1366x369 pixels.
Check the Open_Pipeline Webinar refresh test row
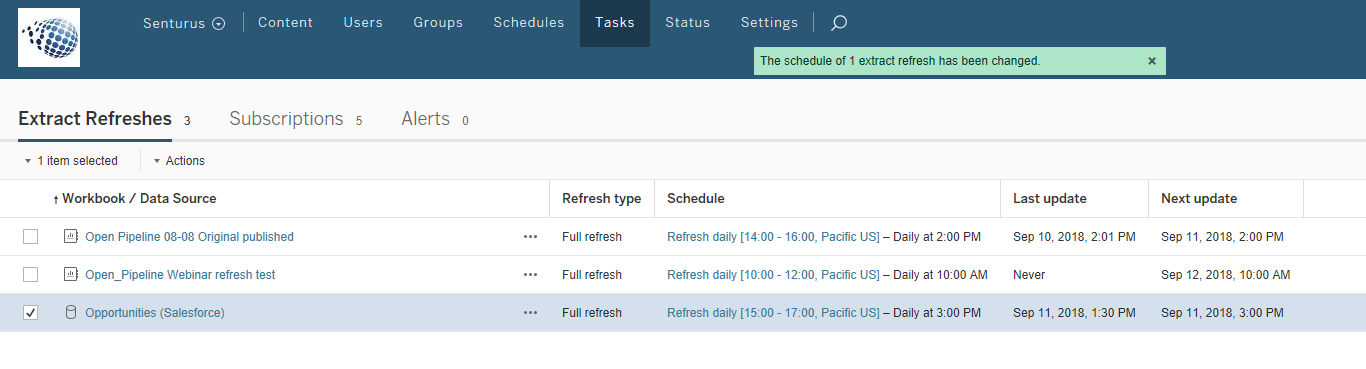pos(31,275)
